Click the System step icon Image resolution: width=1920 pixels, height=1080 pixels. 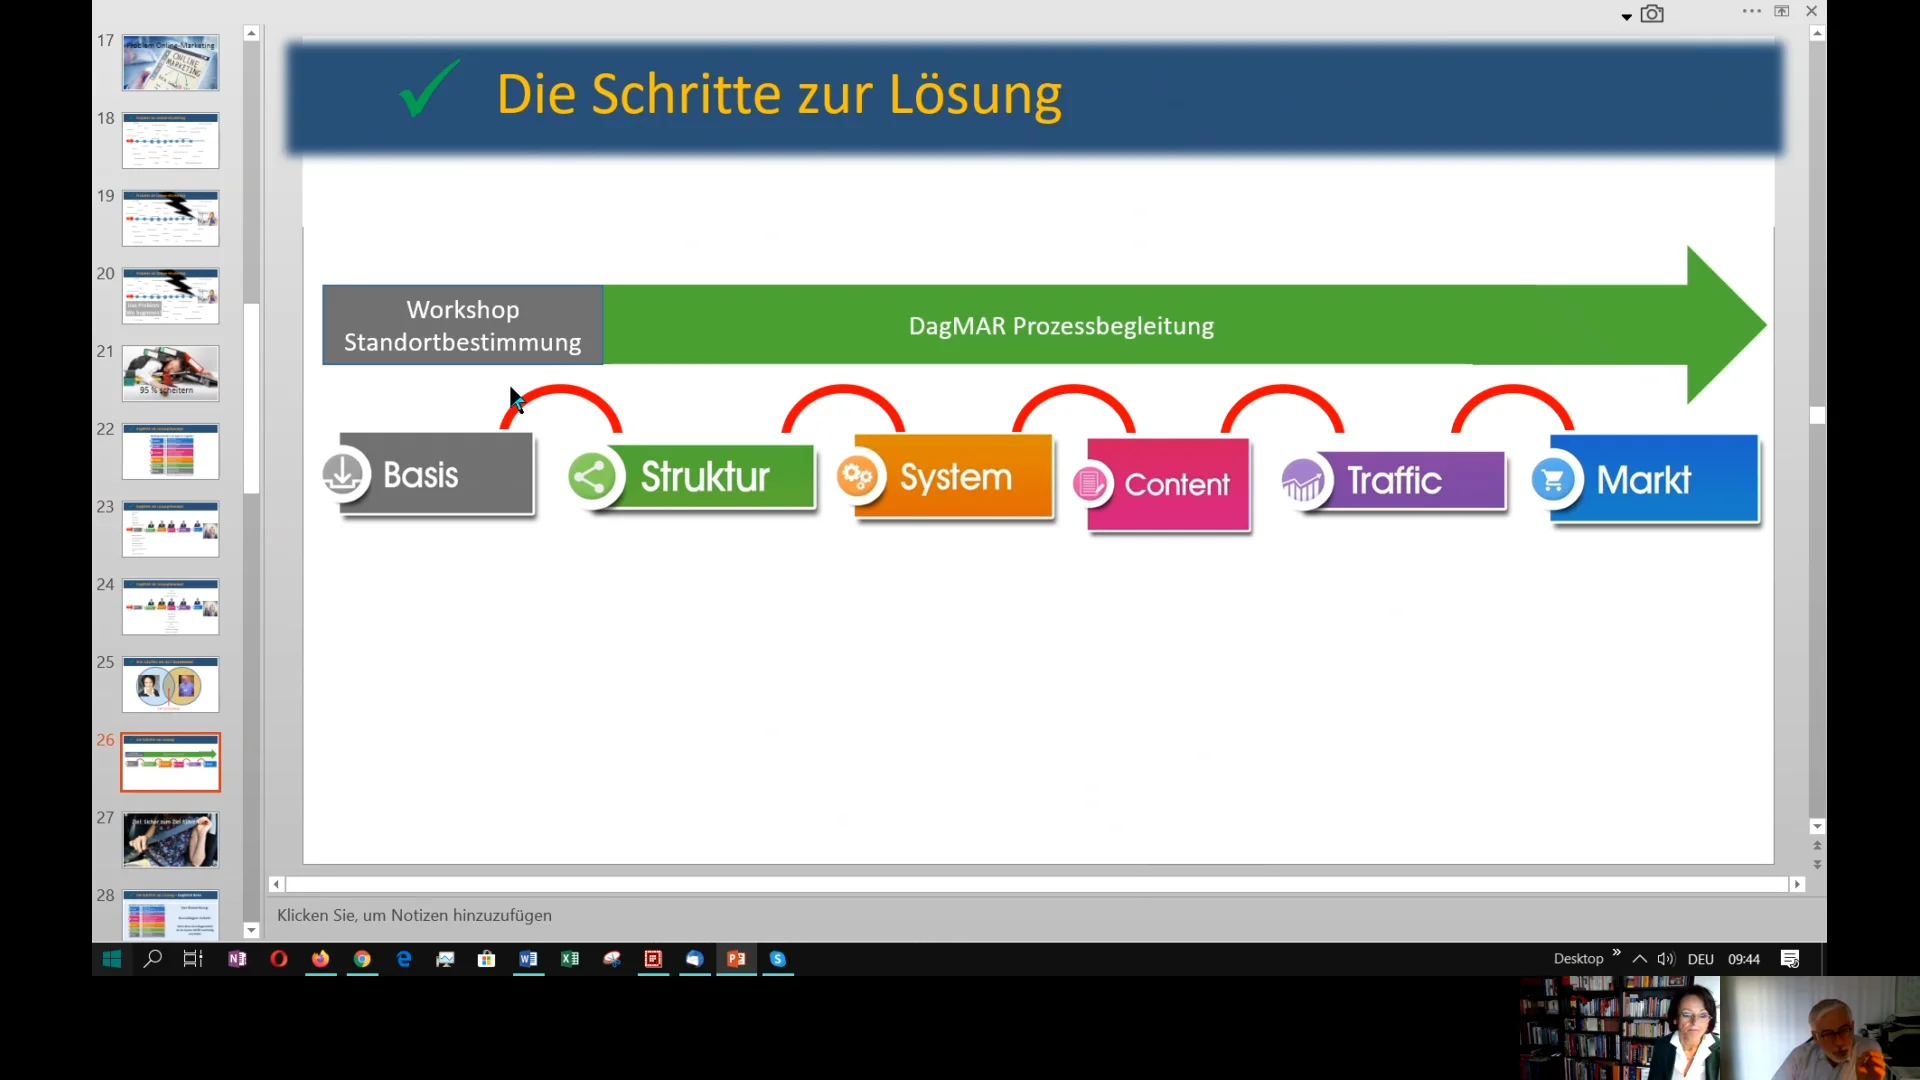pos(860,477)
